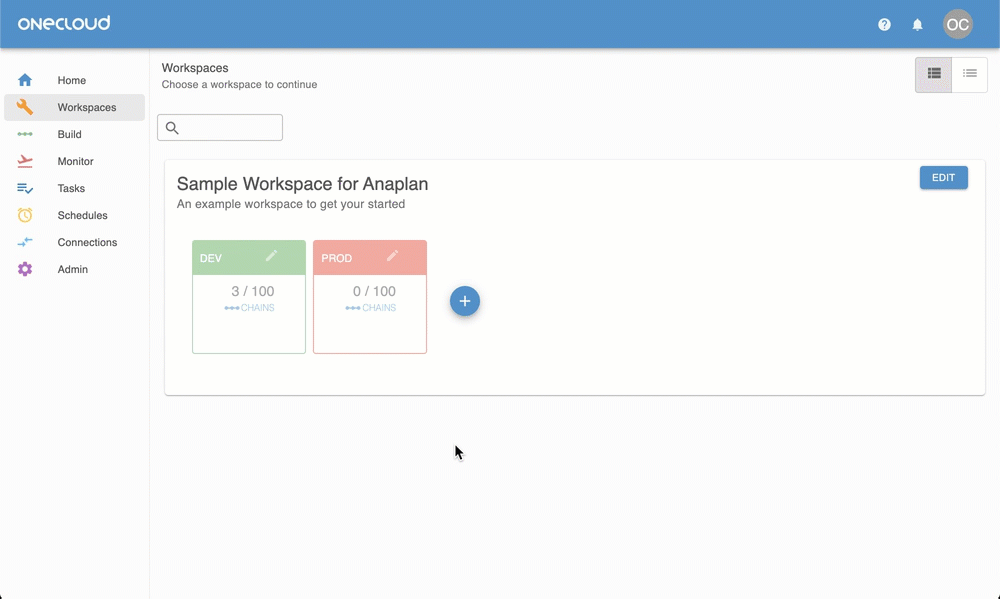Click the Build chain icon
The image size is (1000, 599).
tap(25, 134)
